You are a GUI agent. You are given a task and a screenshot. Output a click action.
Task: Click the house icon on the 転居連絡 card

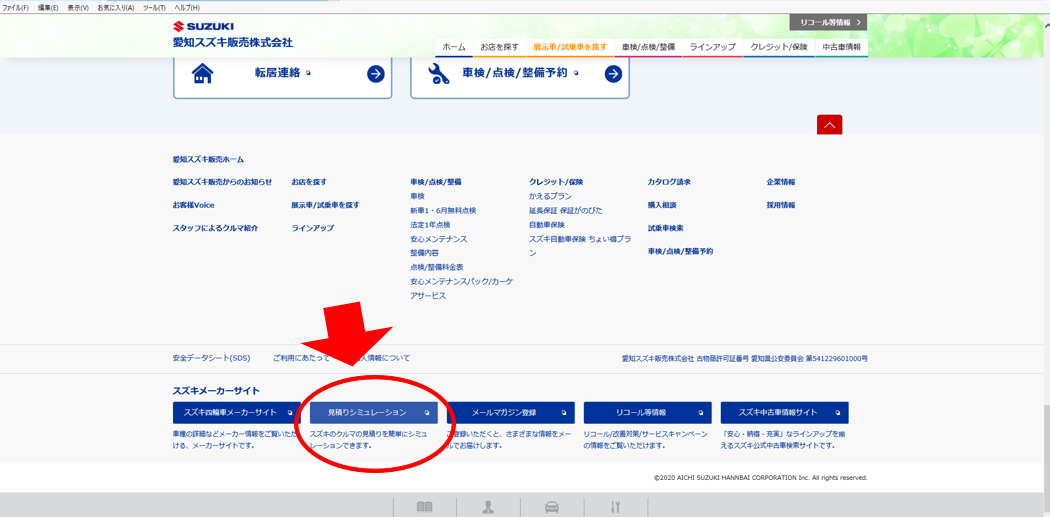(202, 74)
